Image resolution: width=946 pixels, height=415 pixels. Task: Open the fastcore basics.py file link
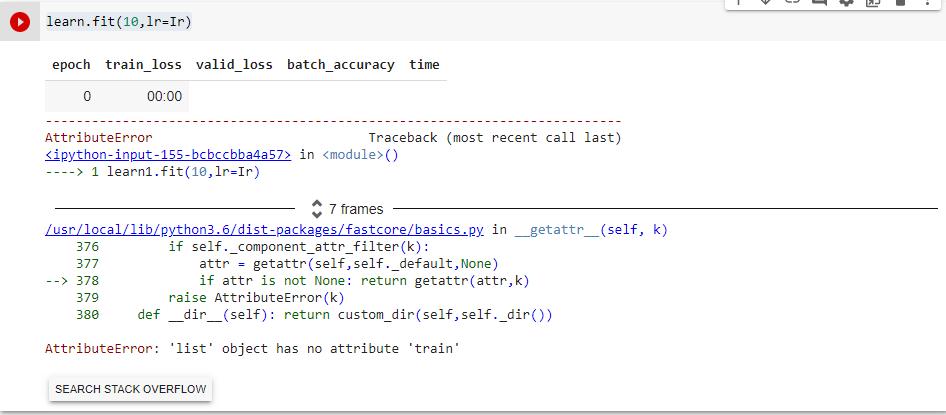click(264, 229)
